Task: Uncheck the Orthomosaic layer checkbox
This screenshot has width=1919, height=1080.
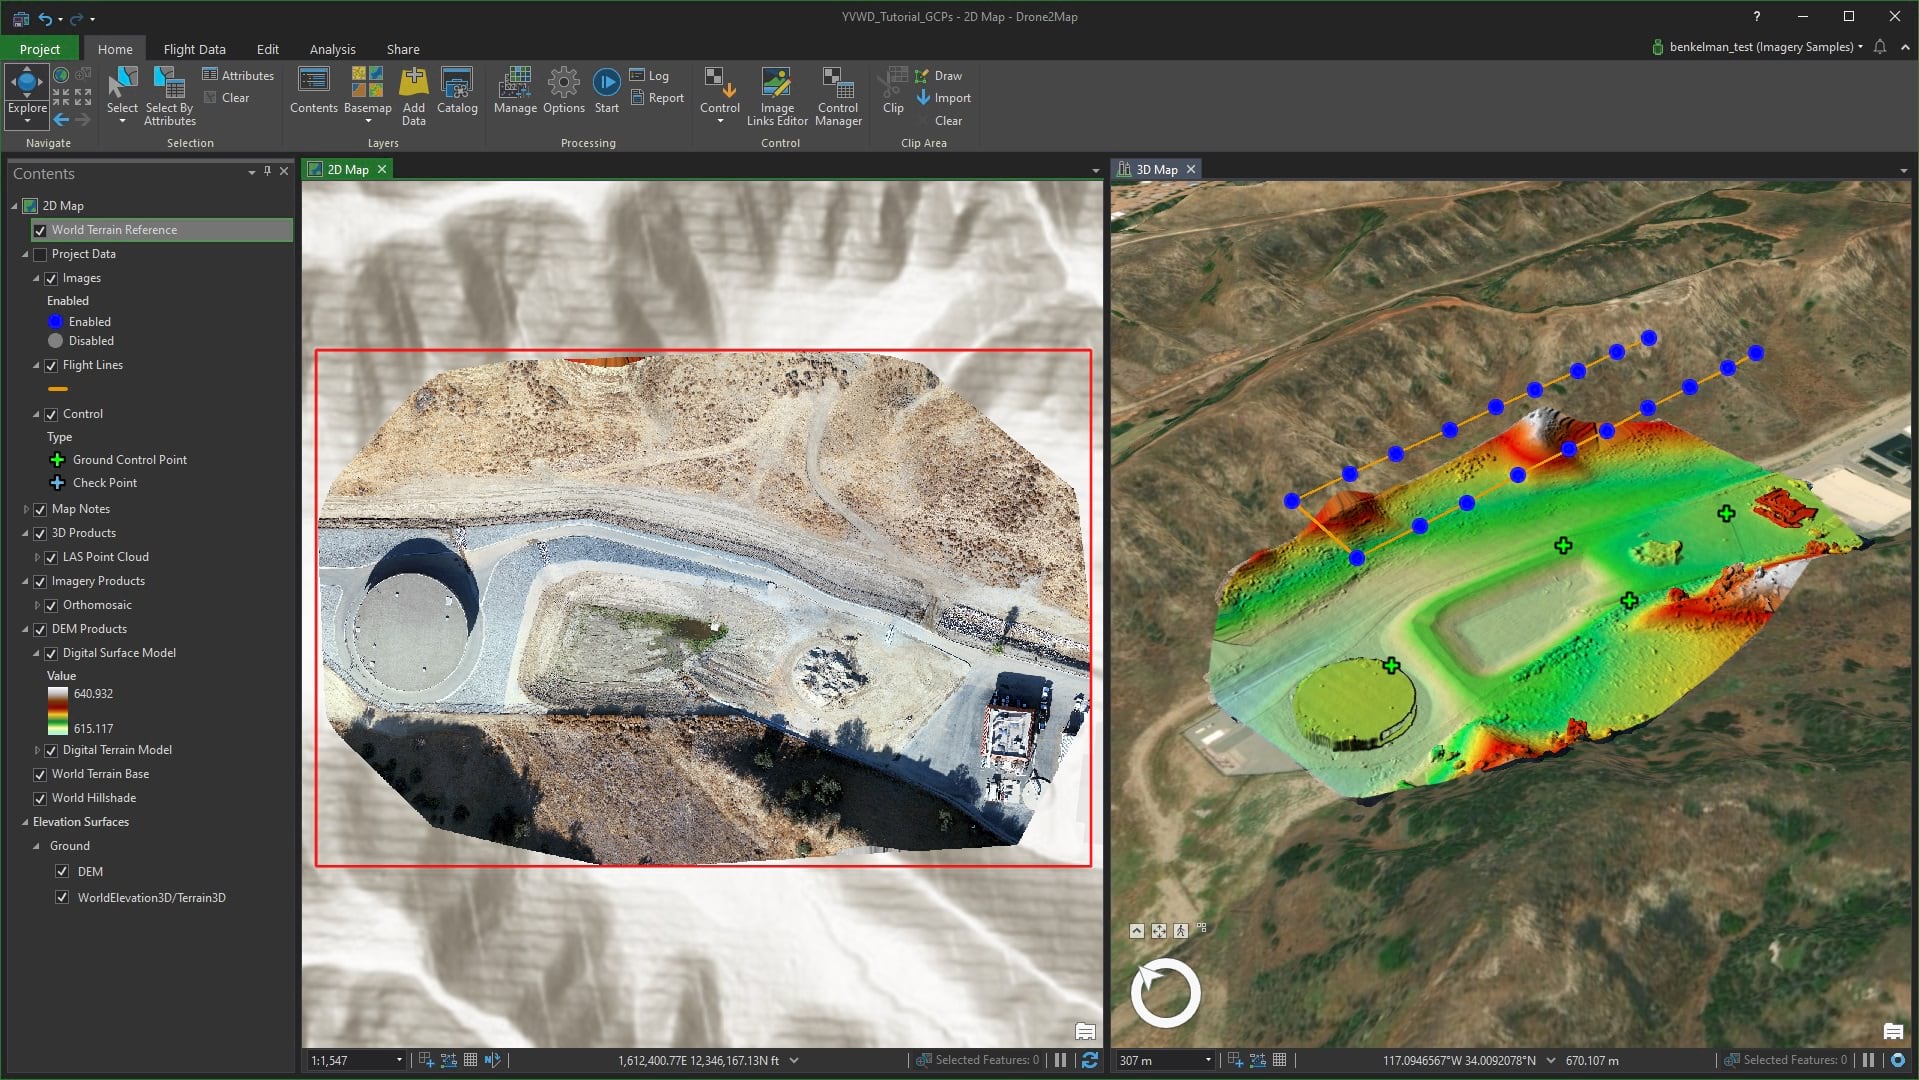Action: 51,605
